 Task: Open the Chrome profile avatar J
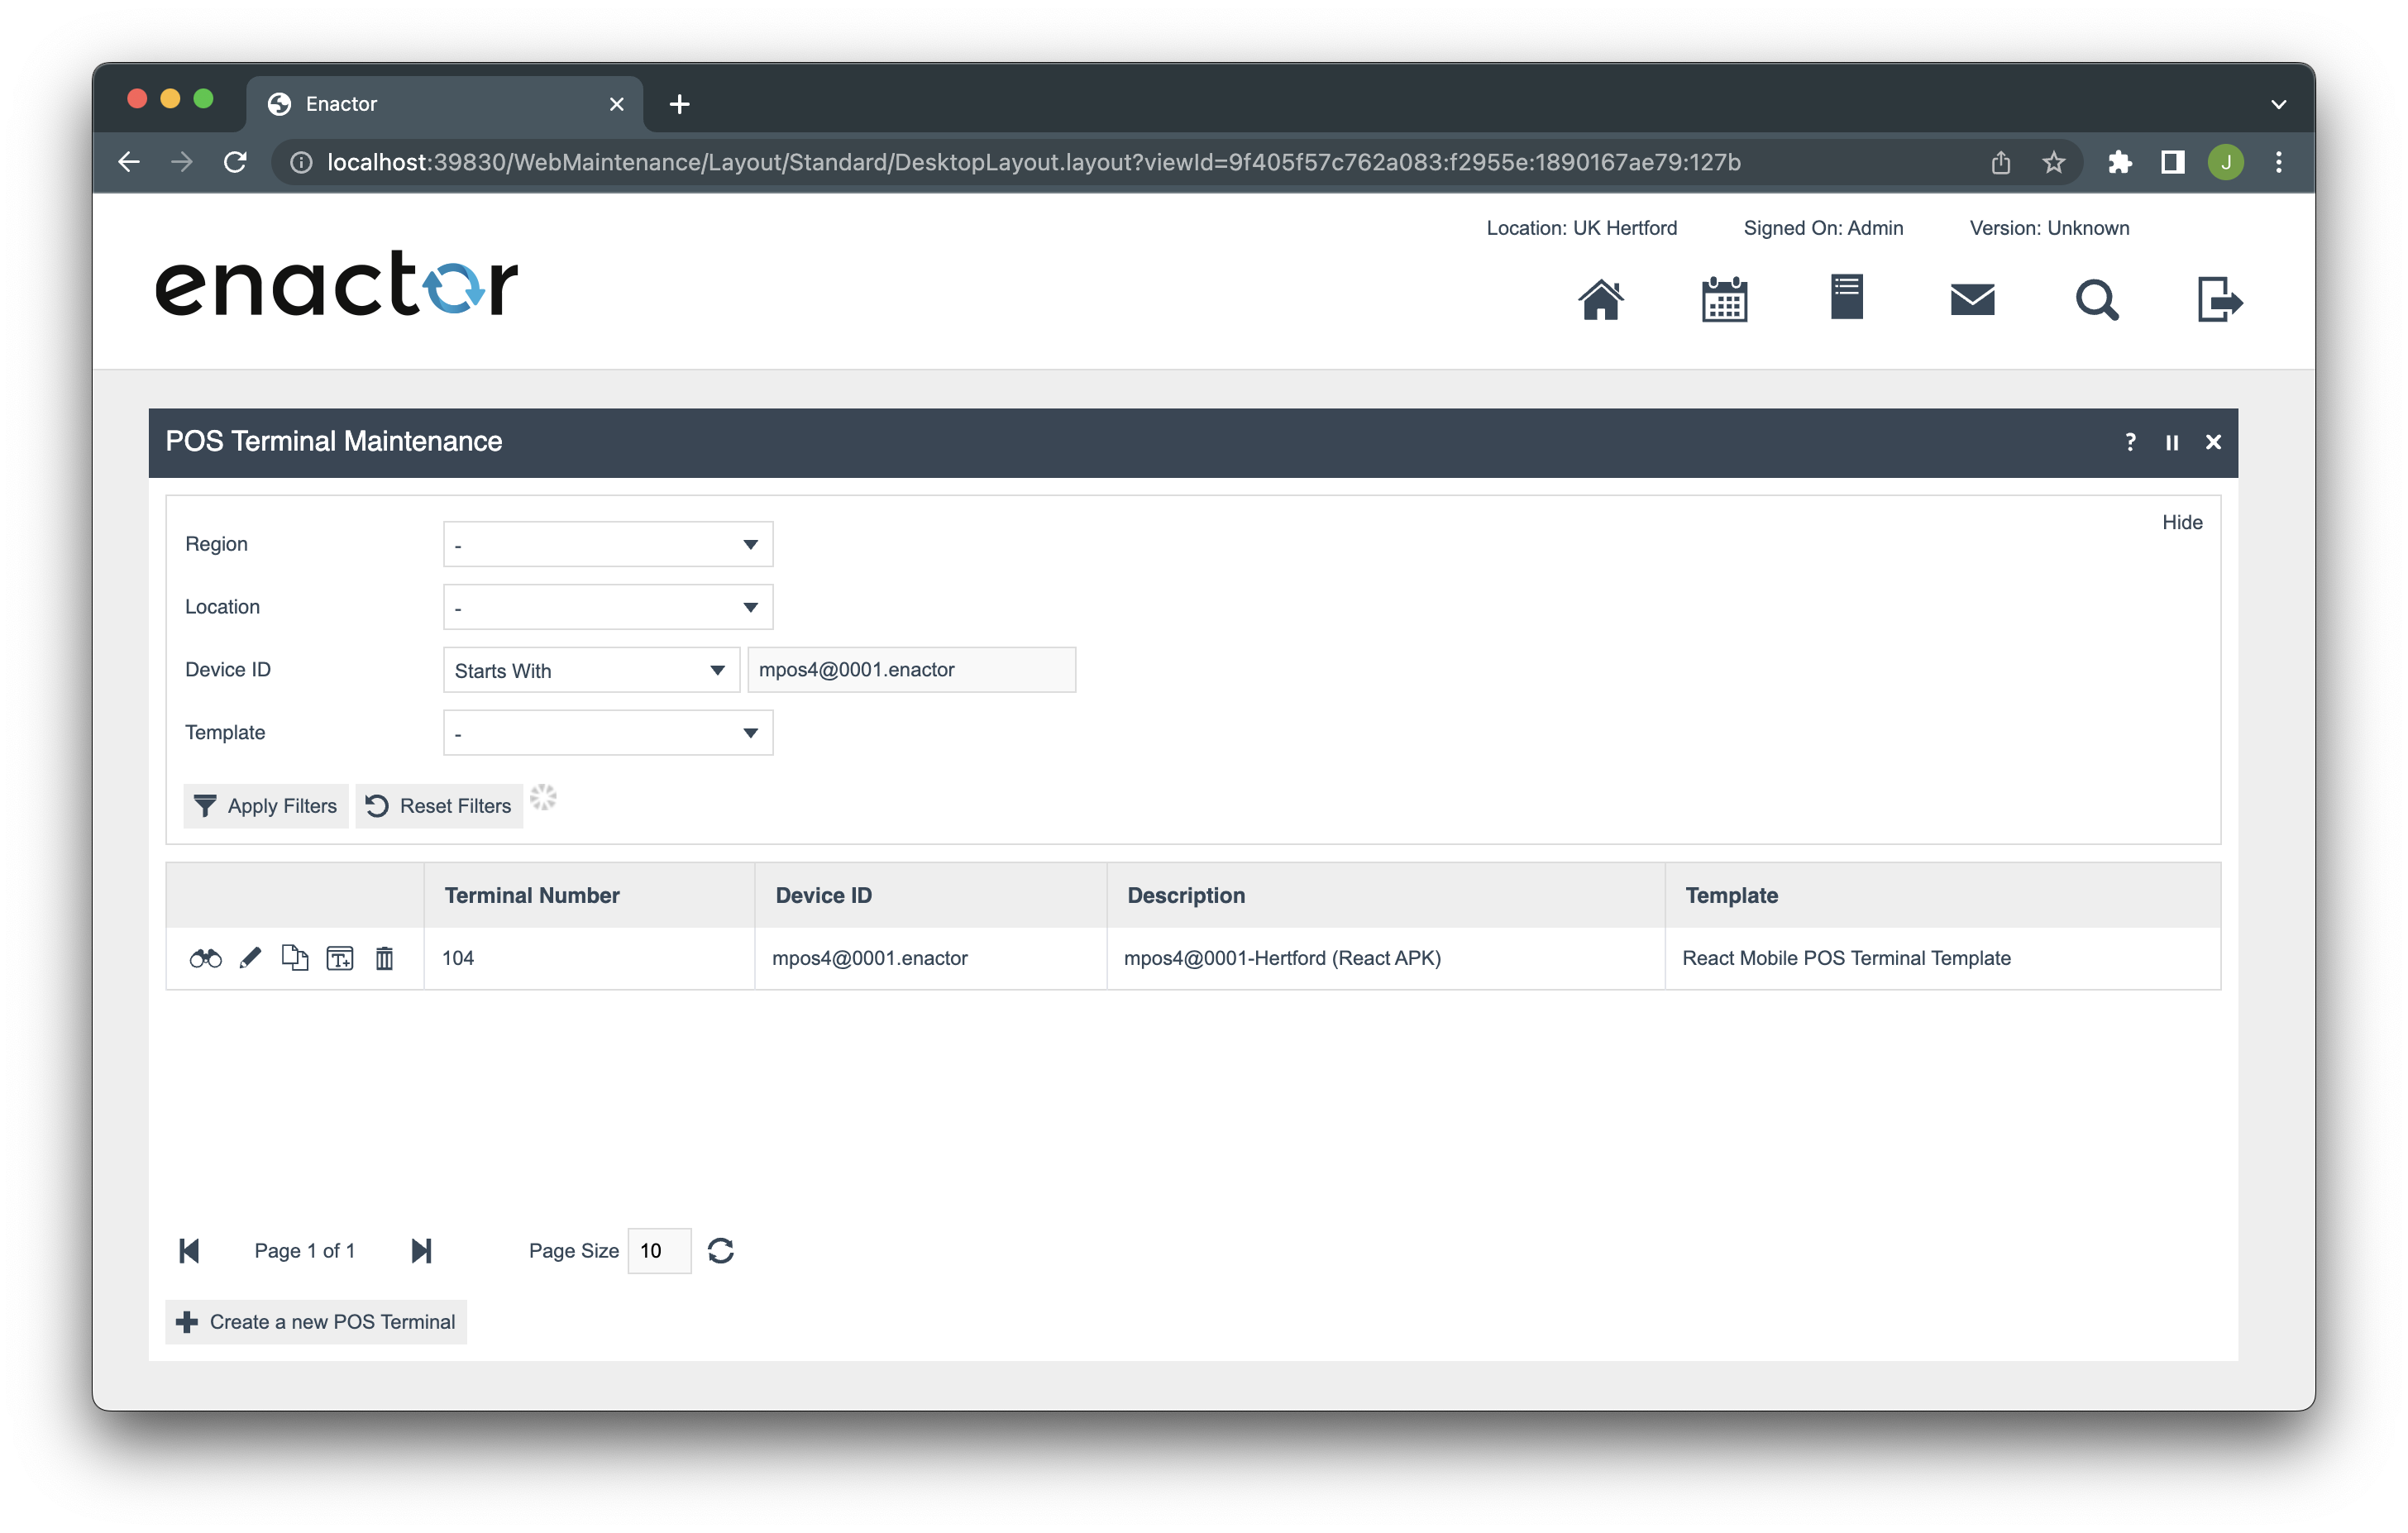[2225, 162]
